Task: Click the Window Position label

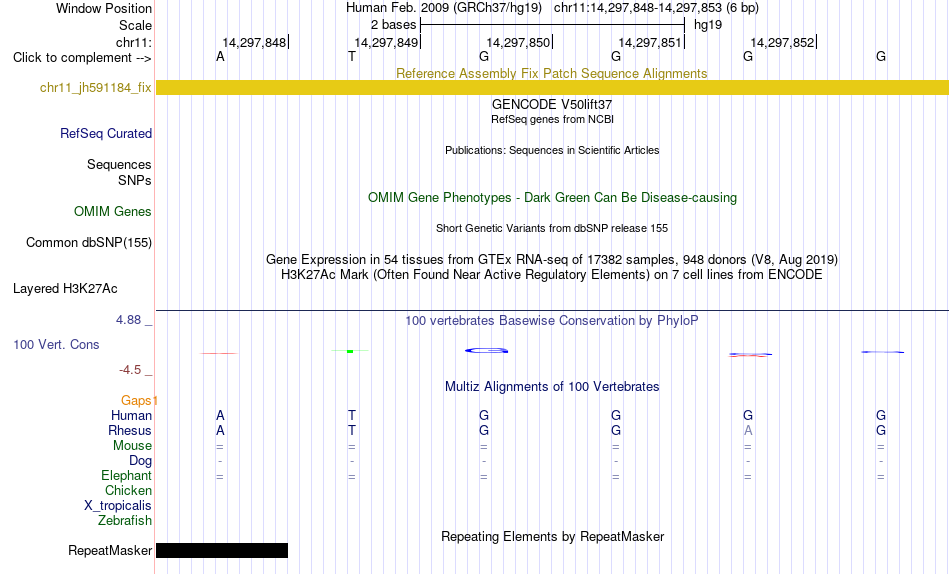Action: (104, 8)
